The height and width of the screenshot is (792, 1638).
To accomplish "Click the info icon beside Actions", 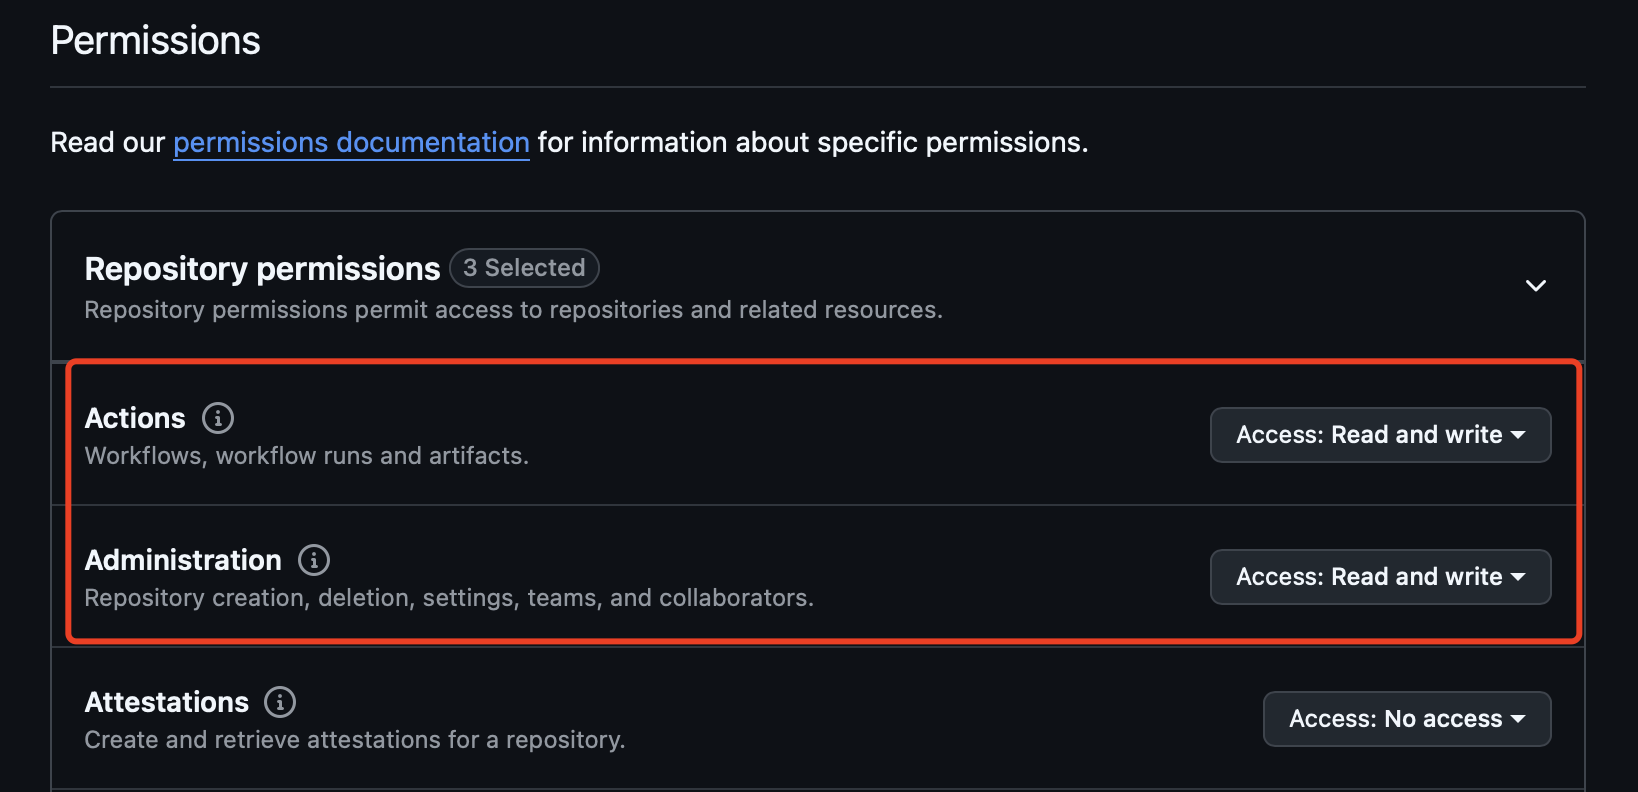I will 218,418.
